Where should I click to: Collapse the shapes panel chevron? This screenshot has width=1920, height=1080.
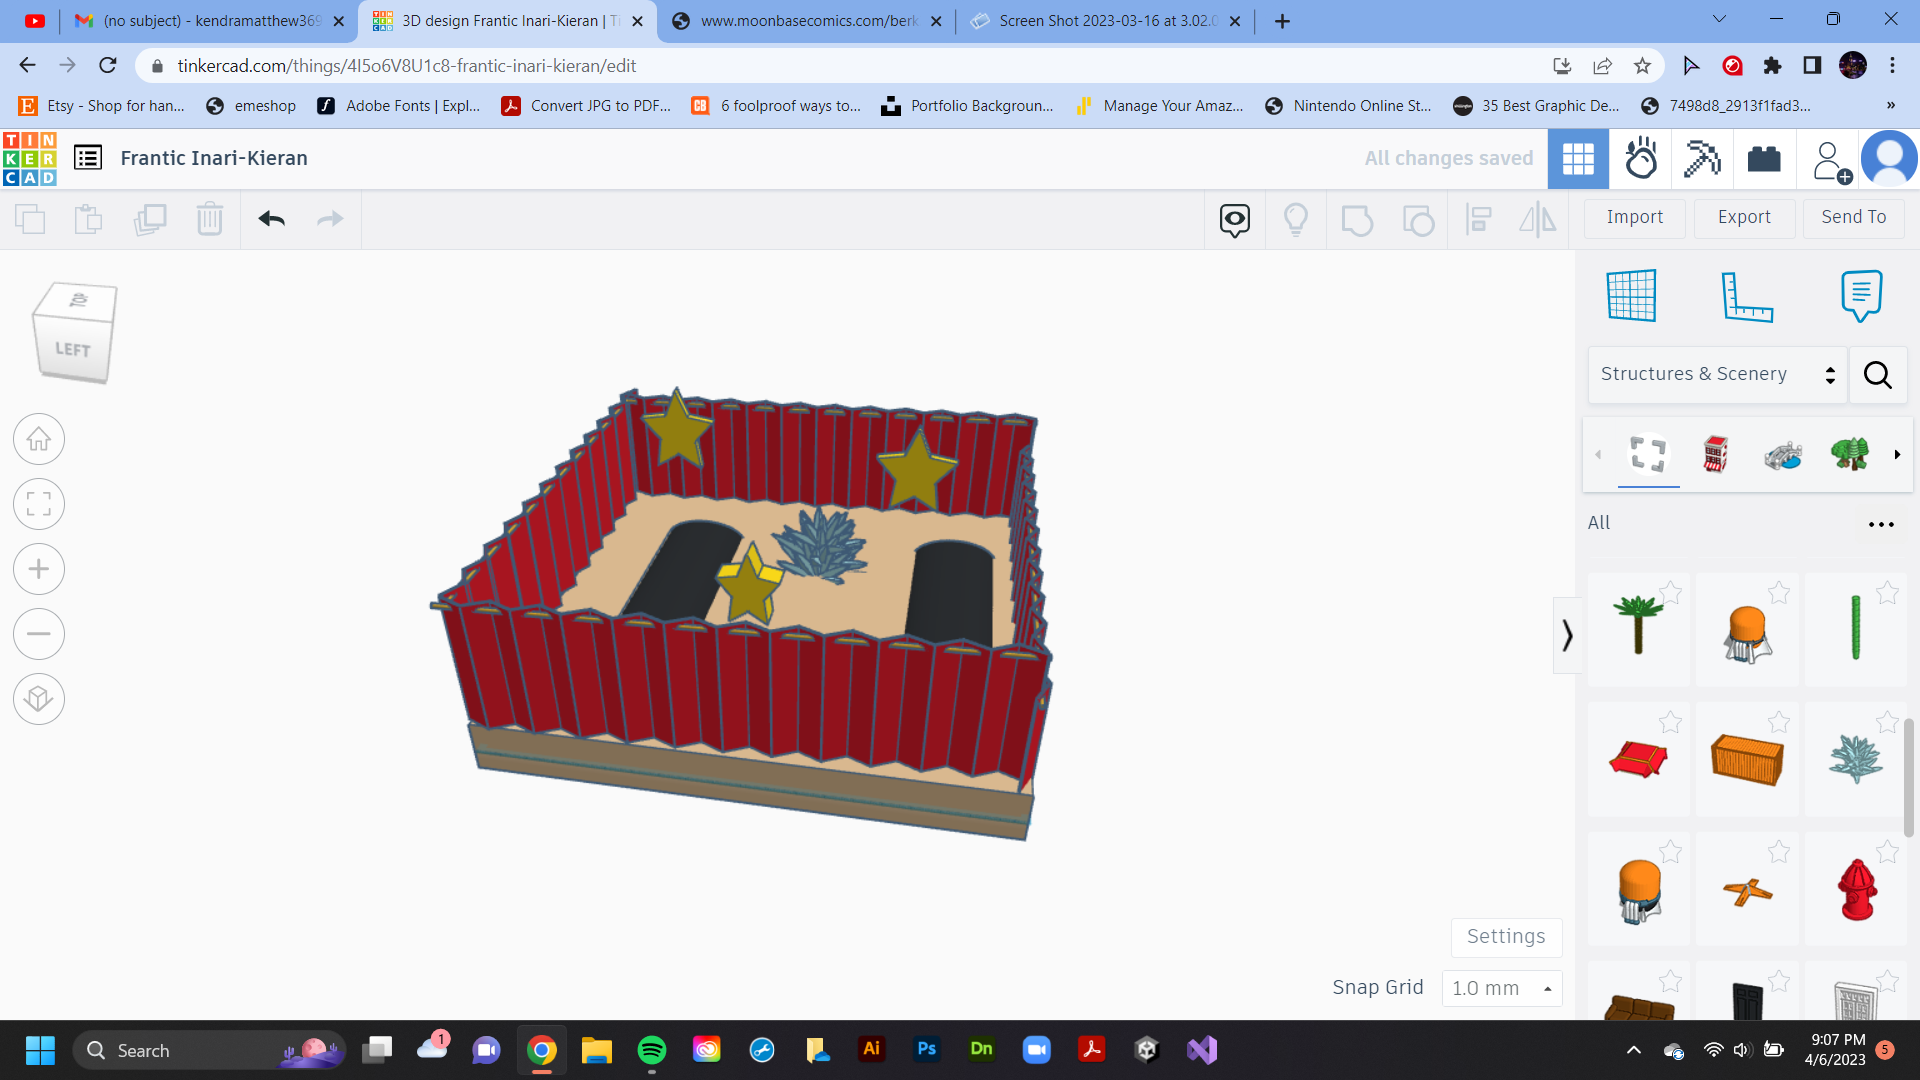(1567, 635)
